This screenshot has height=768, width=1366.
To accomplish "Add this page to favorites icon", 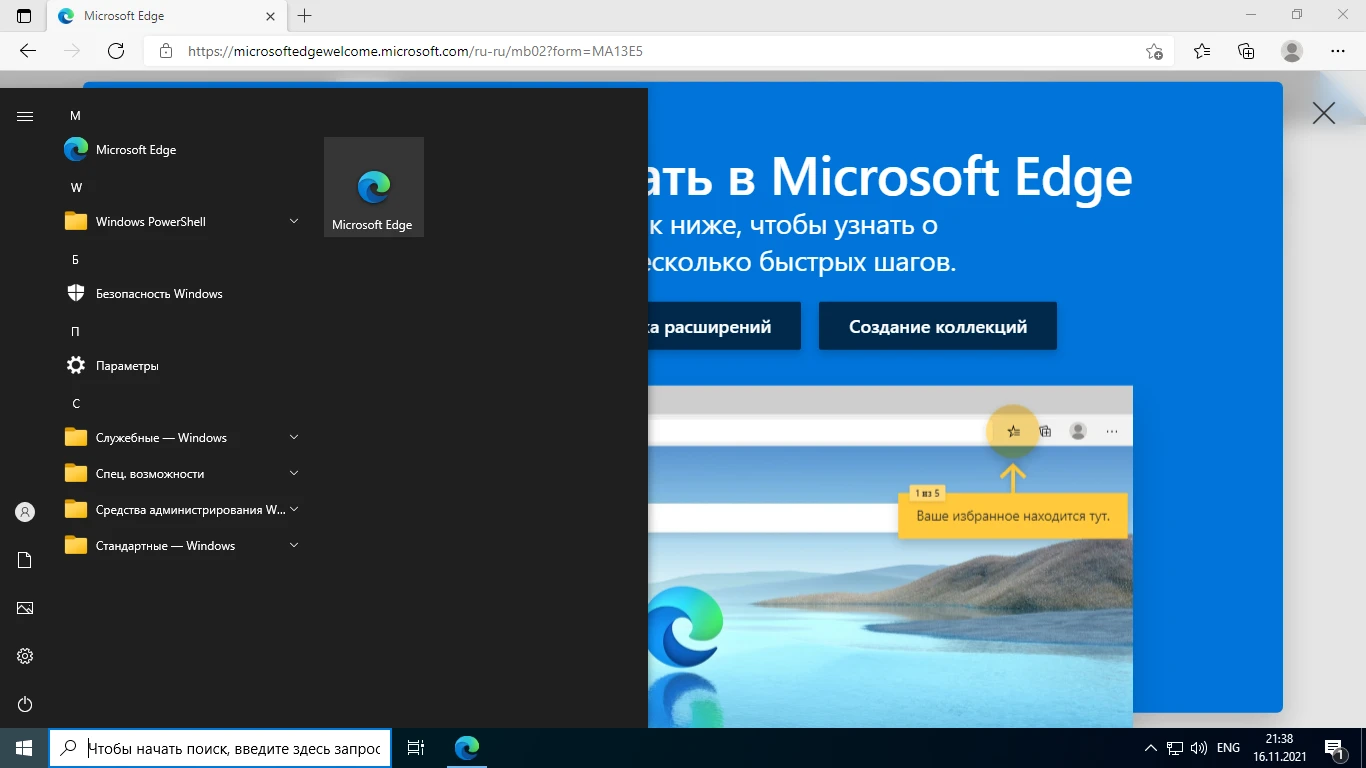I will tap(1154, 51).
